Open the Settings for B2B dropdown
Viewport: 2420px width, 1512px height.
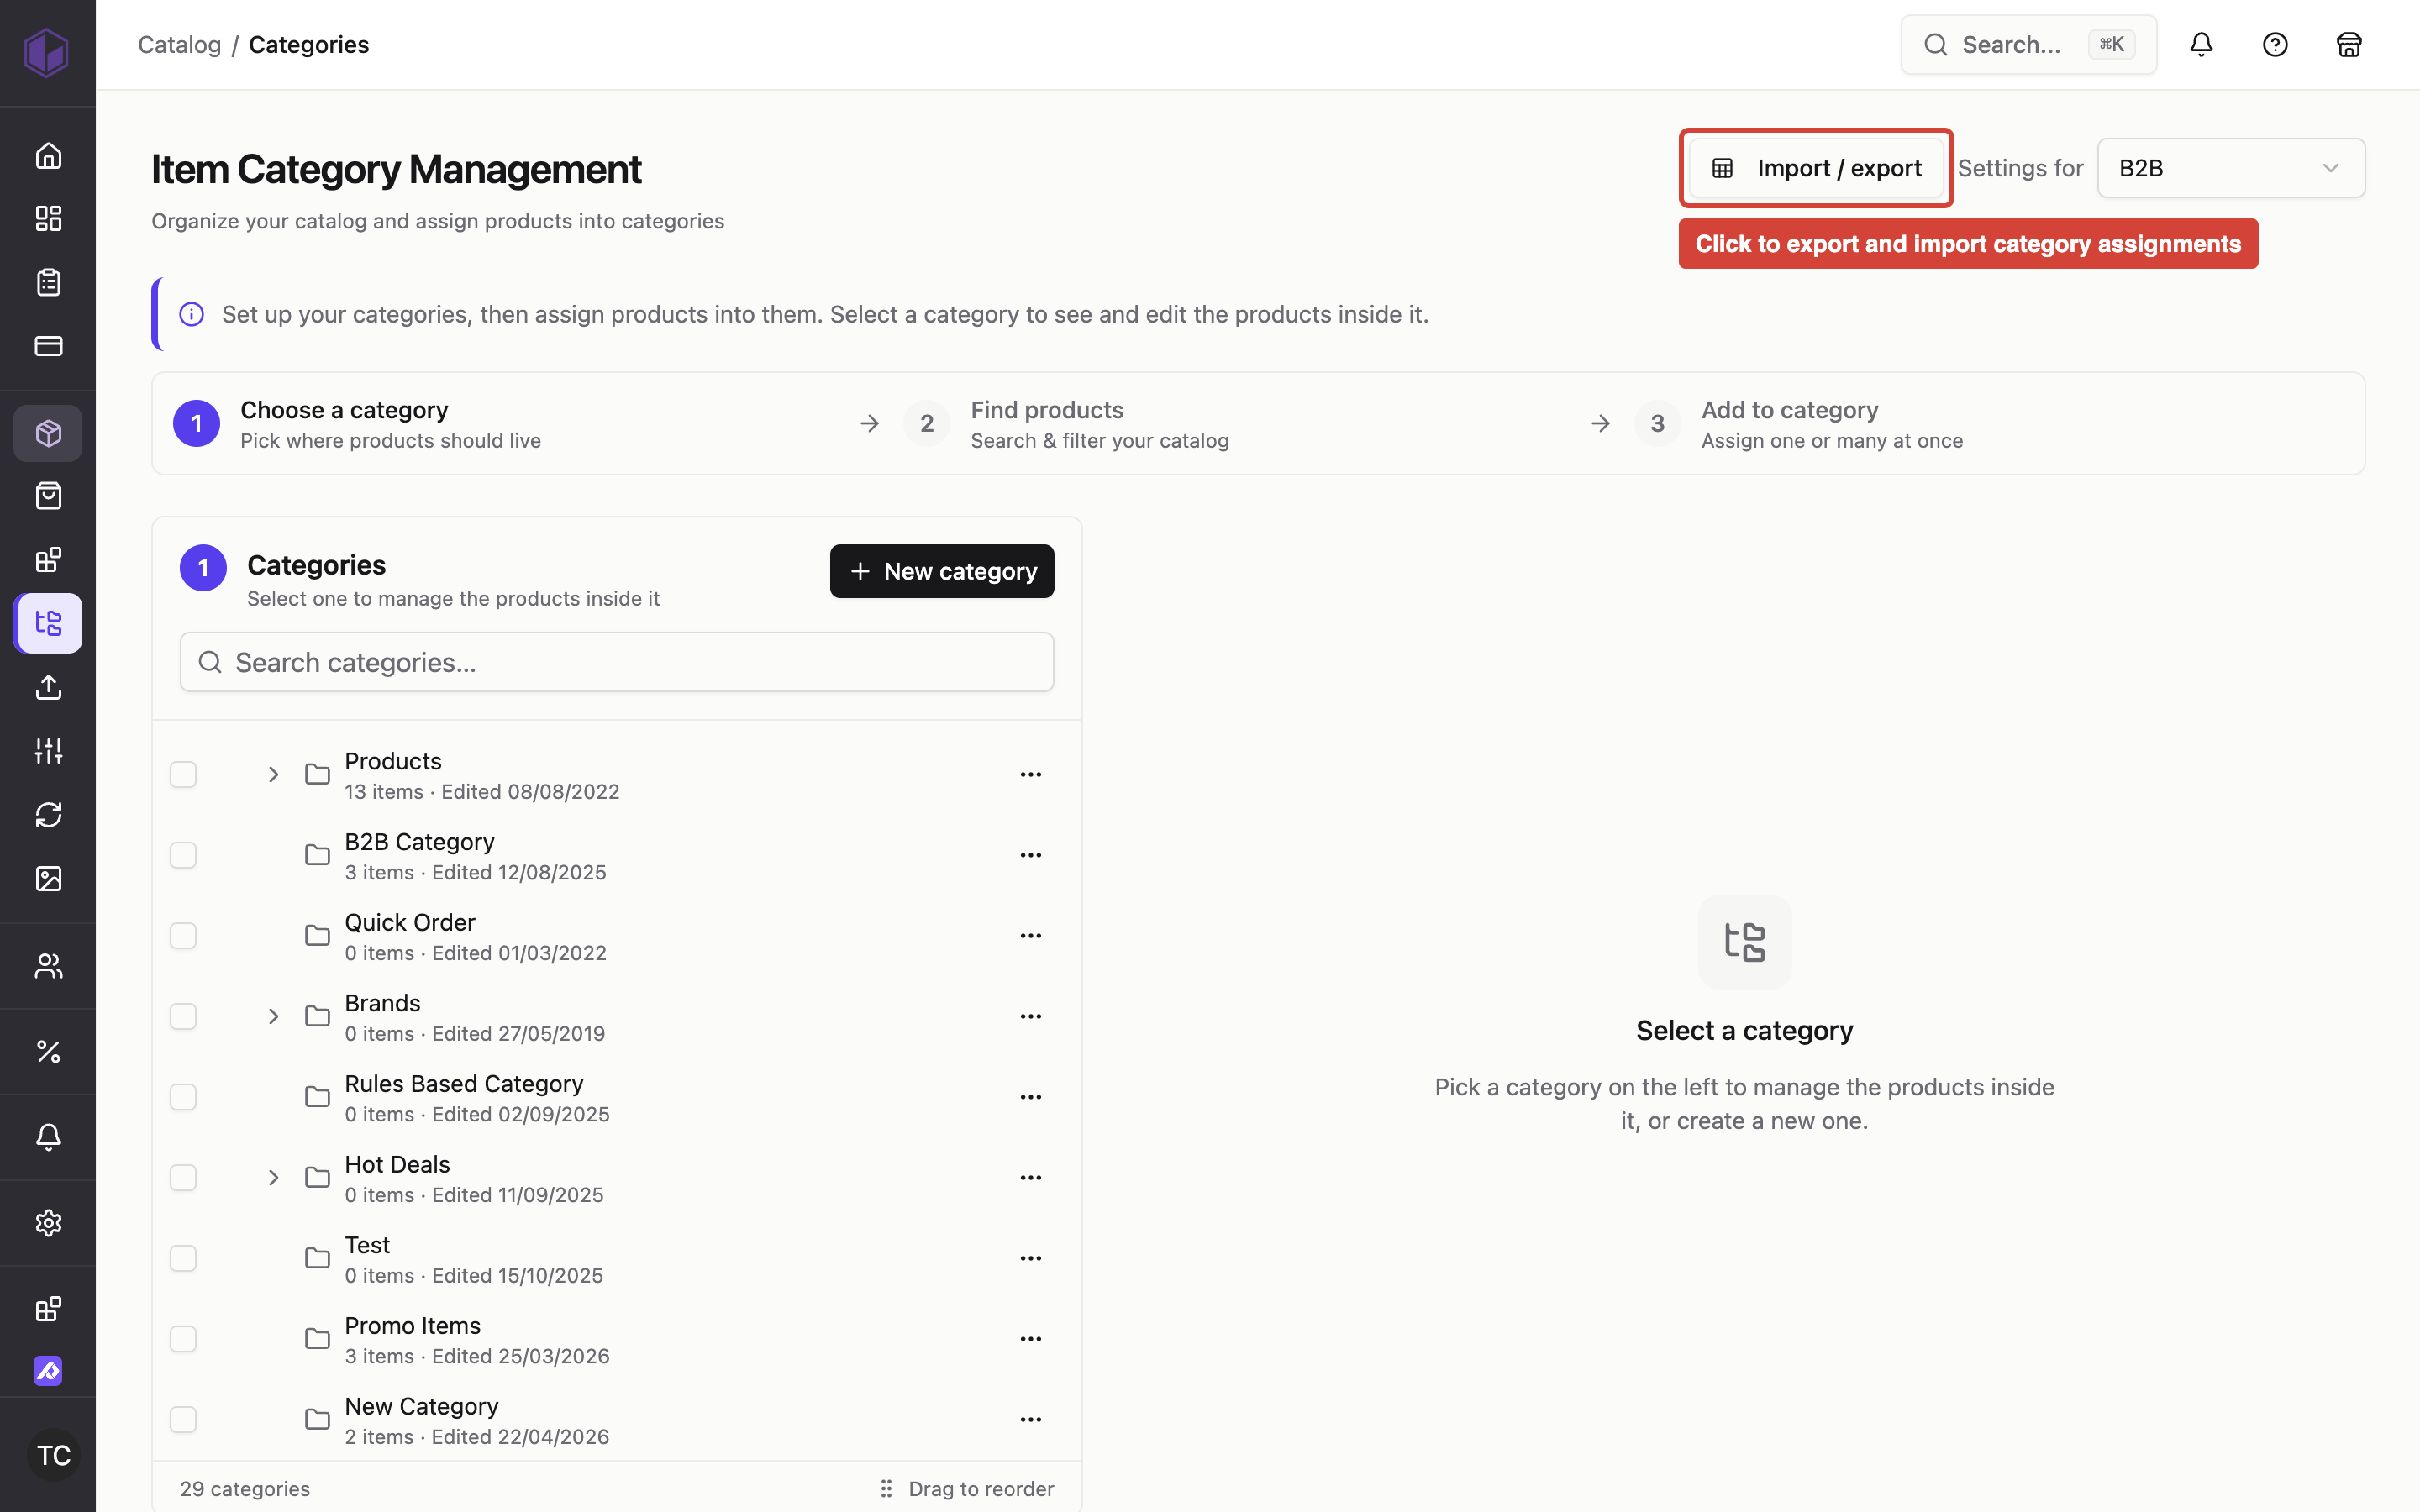tap(2230, 168)
